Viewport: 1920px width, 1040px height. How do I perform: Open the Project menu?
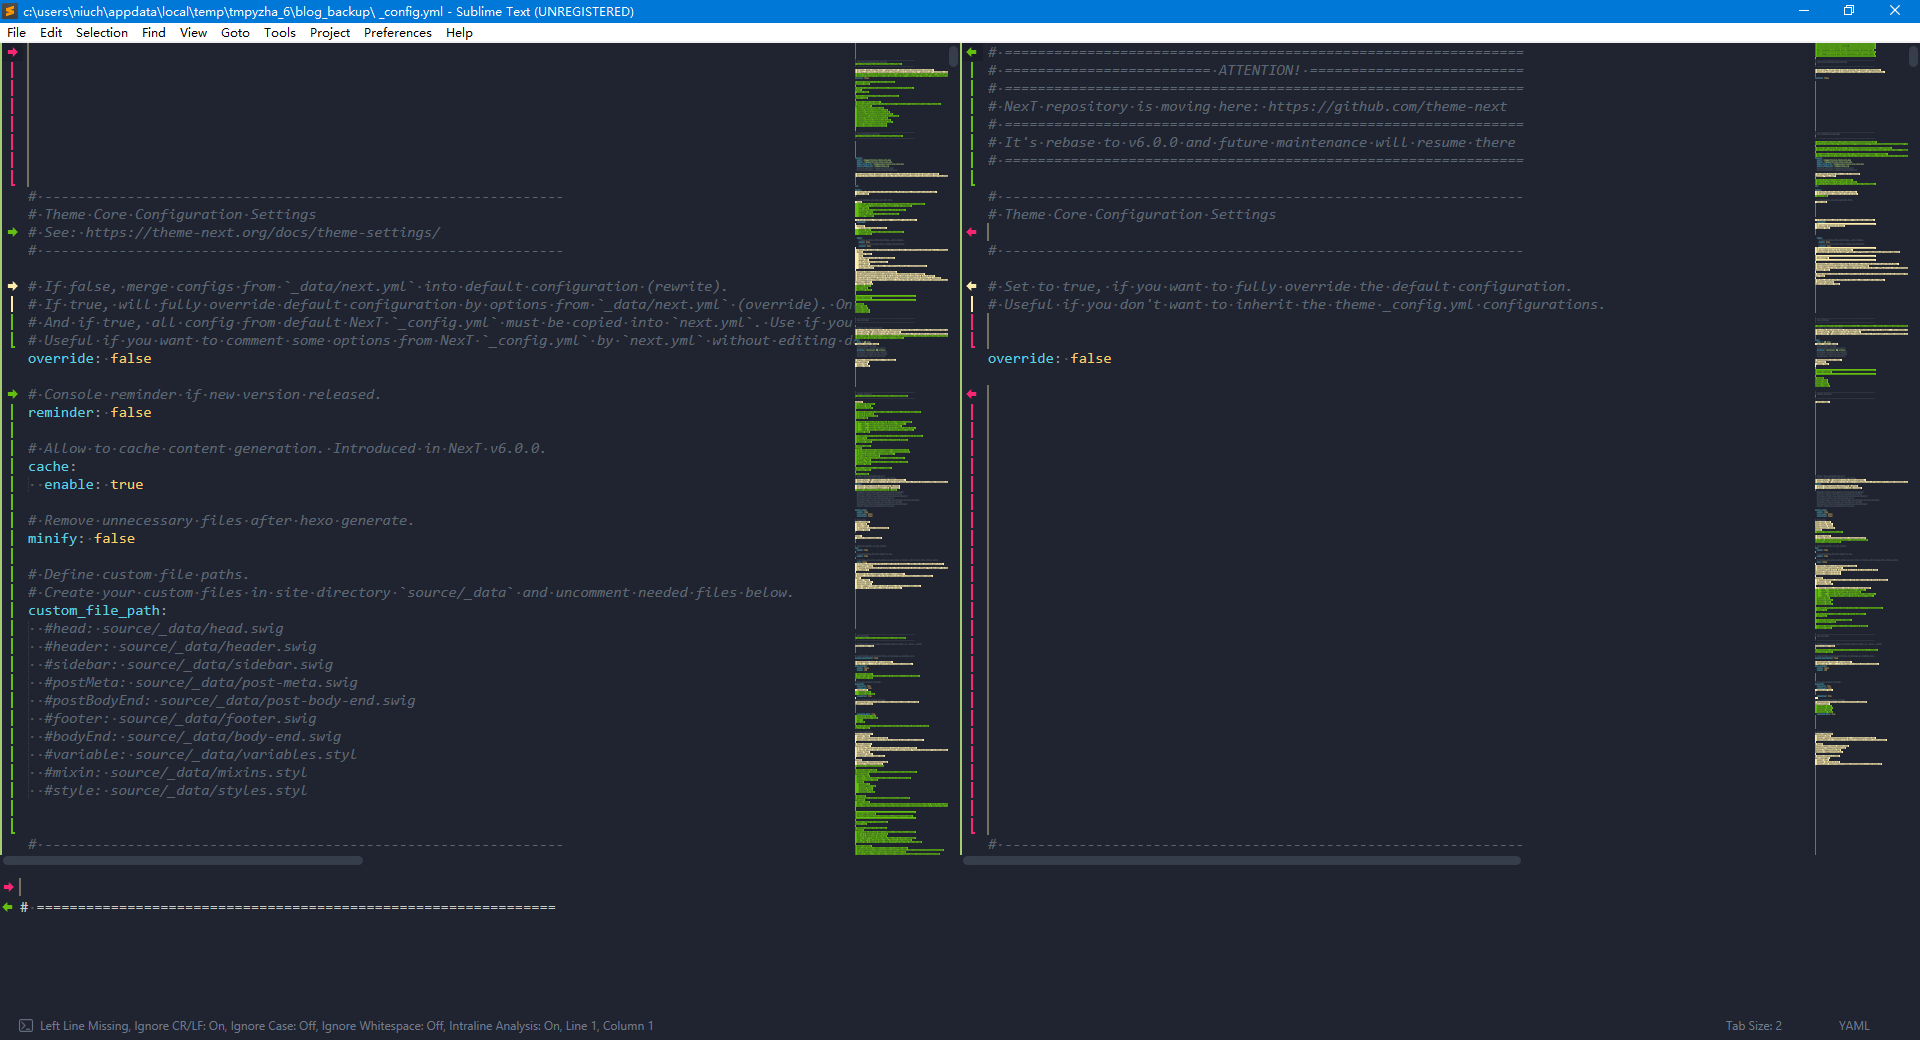(x=330, y=32)
